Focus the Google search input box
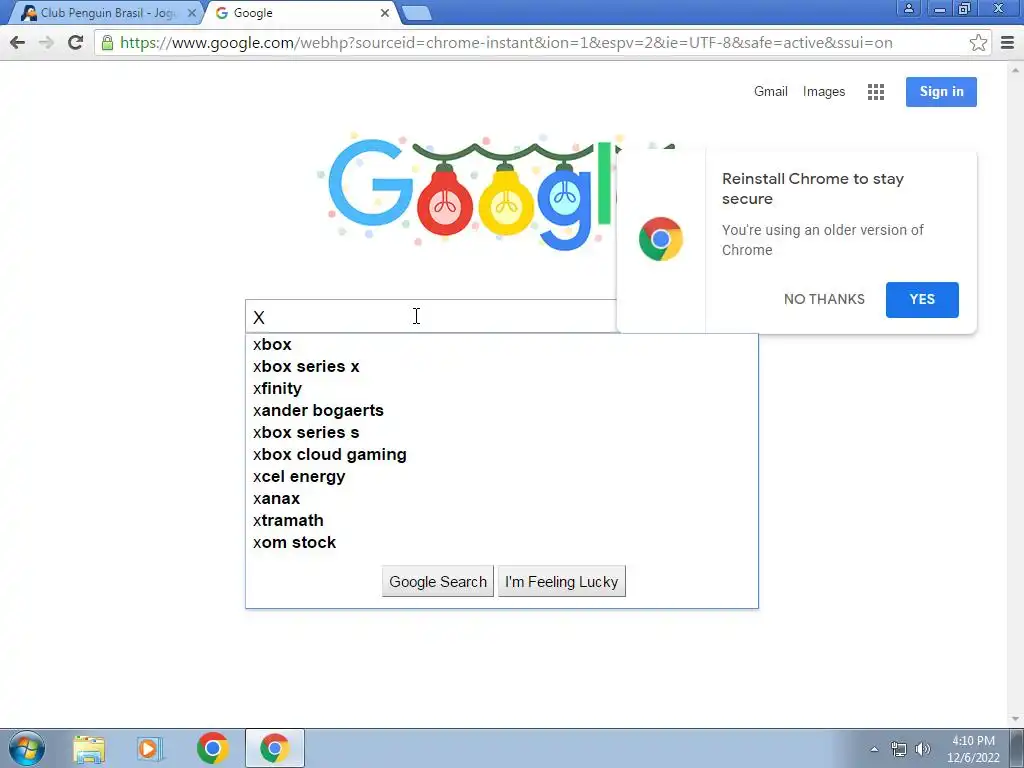 431,317
